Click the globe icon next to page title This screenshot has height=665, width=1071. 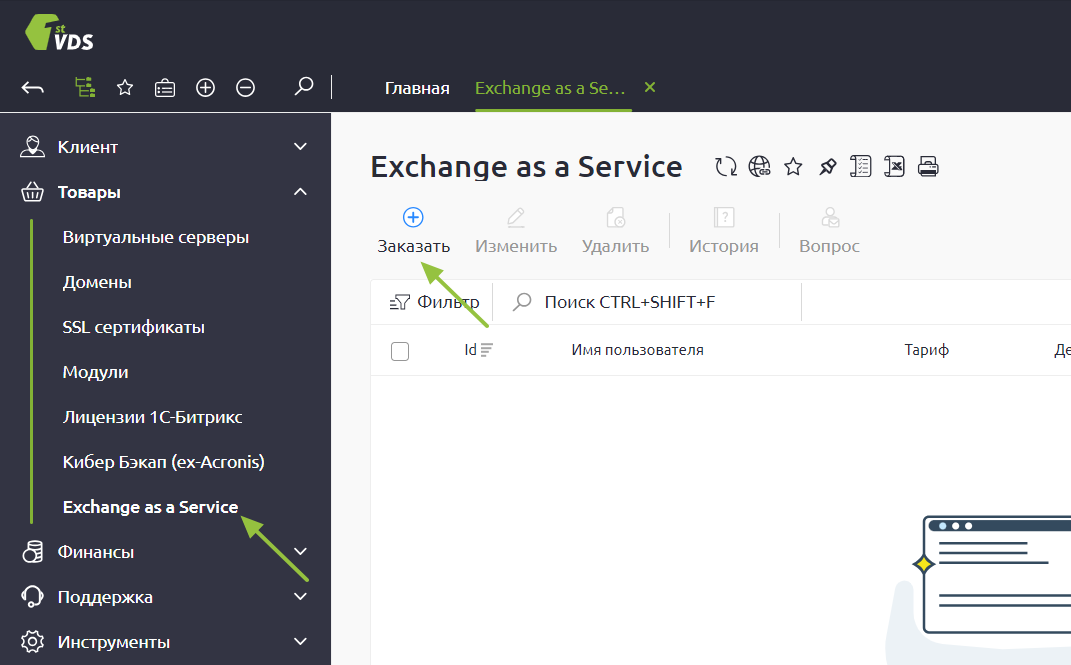coord(759,167)
